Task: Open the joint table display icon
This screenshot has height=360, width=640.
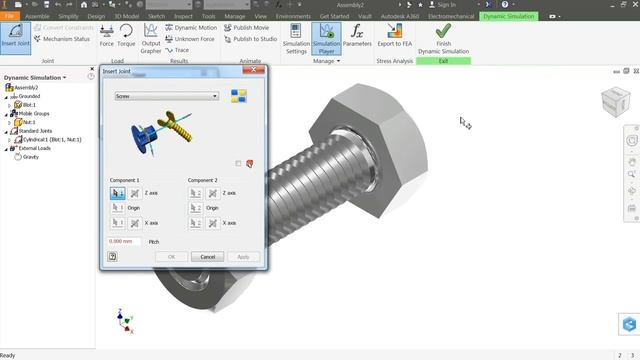Action: click(239, 96)
